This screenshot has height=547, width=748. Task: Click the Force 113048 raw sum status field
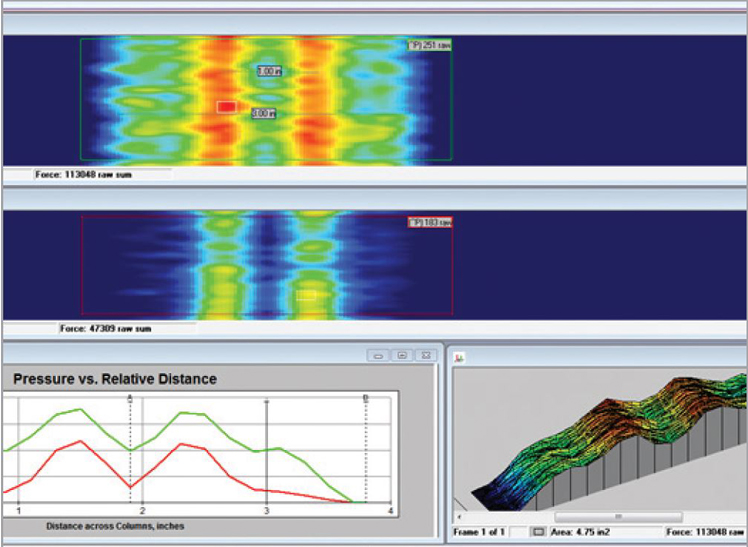(83, 174)
